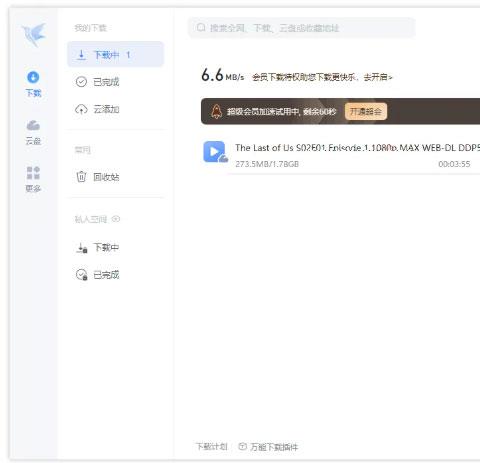Select The Last of Us S02E01 download item
This screenshot has height=463, width=480.
click(x=340, y=155)
